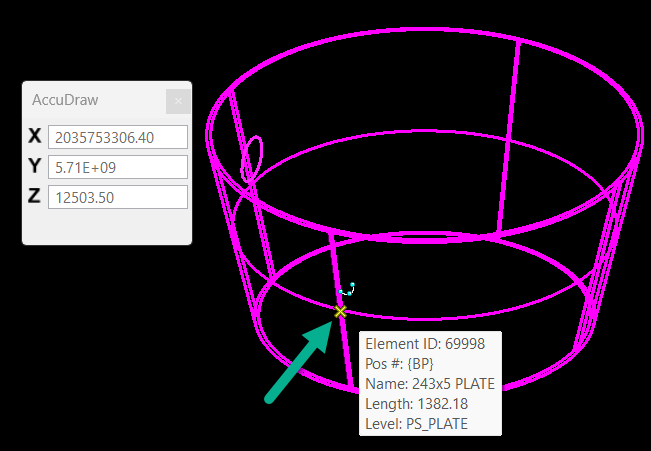Click the 'Level: PS_PLATE' tooltip line
Image resolution: width=651 pixels, height=451 pixels.
pyautogui.click(x=416, y=424)
